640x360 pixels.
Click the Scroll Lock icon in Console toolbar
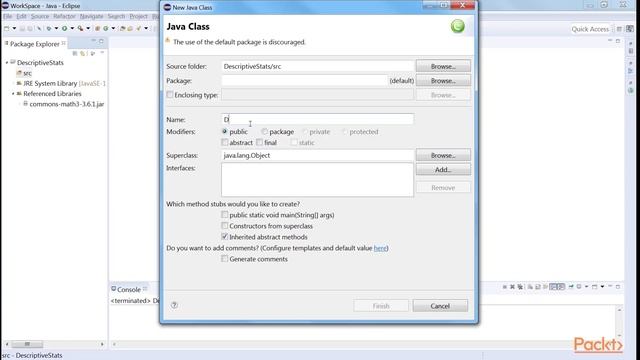pos(538,287)
